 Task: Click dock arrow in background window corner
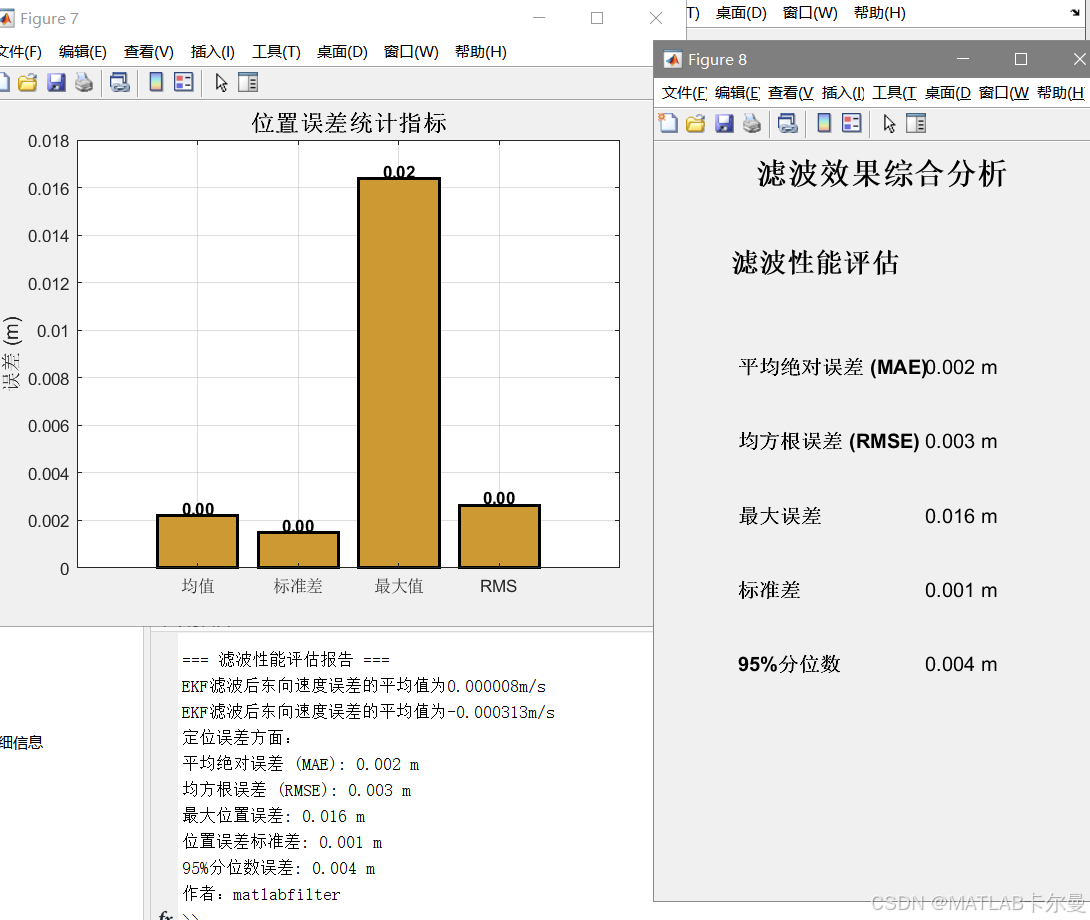[x=1075, y=13]
